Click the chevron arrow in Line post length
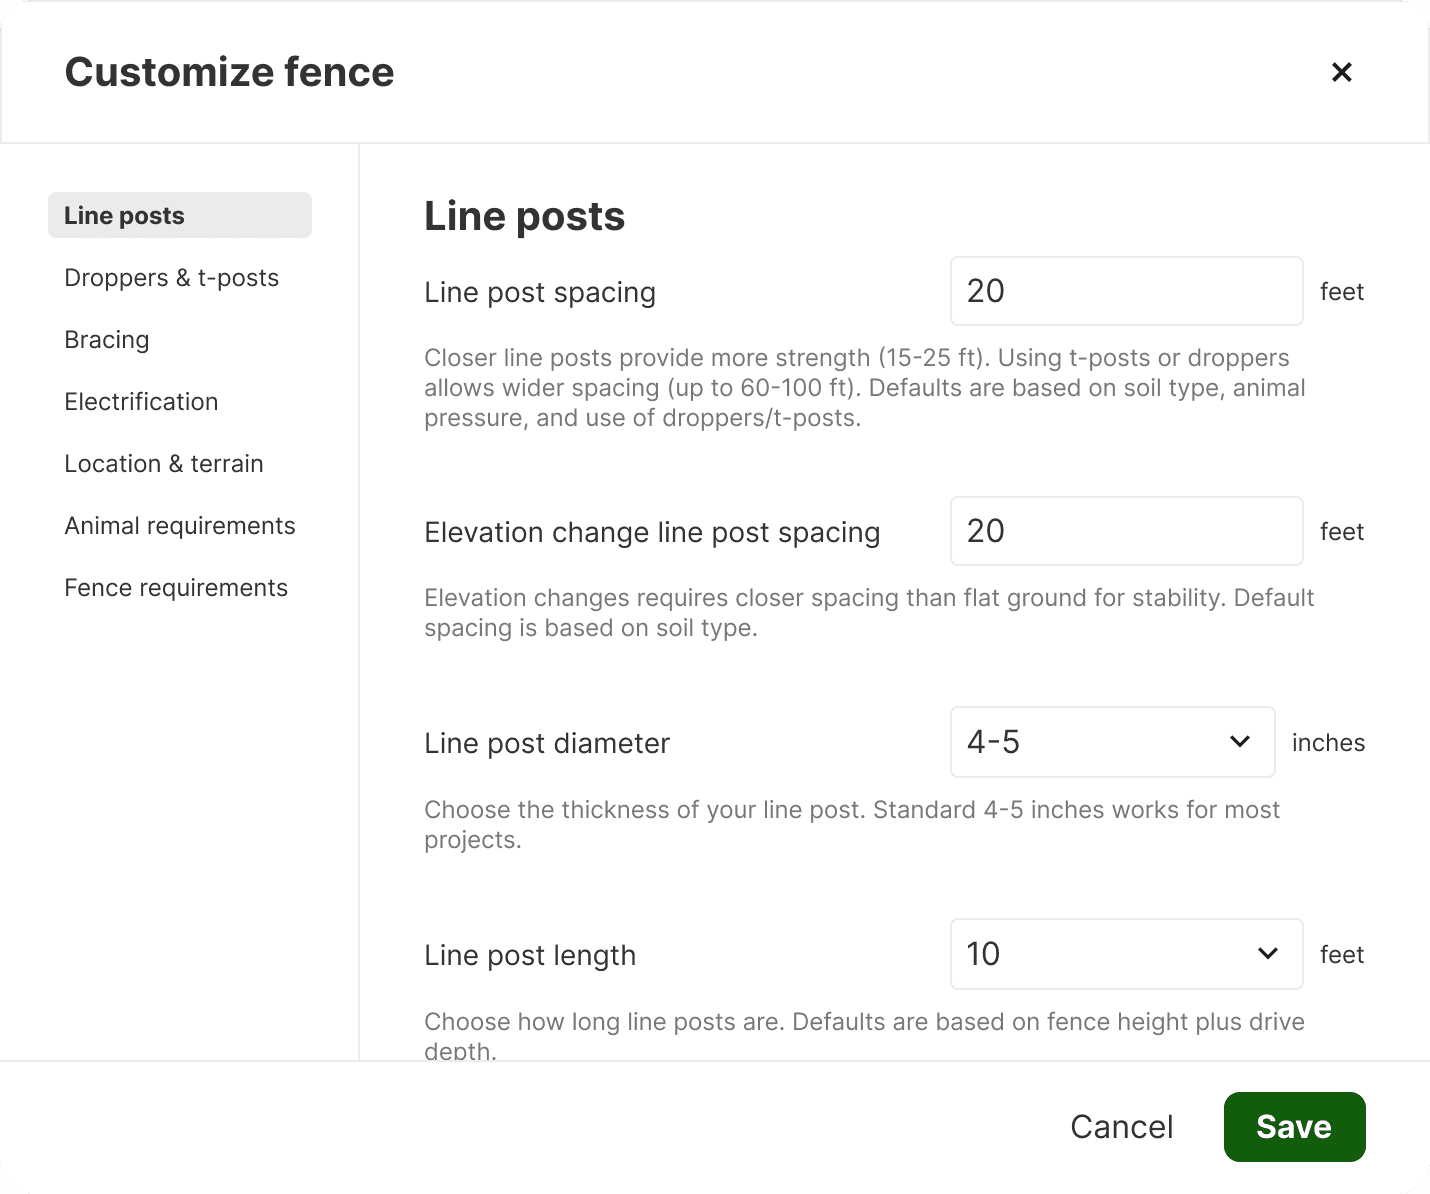 (1268, 954)
